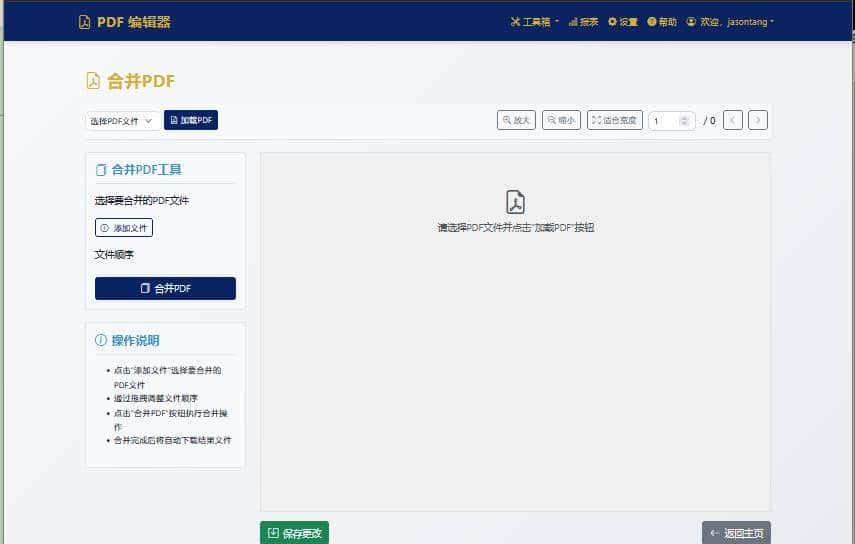This screenshot has height=544, width=855.
Task: Click the 通过拖拽调整文件顺序 instruction
Action: point(155,398)
